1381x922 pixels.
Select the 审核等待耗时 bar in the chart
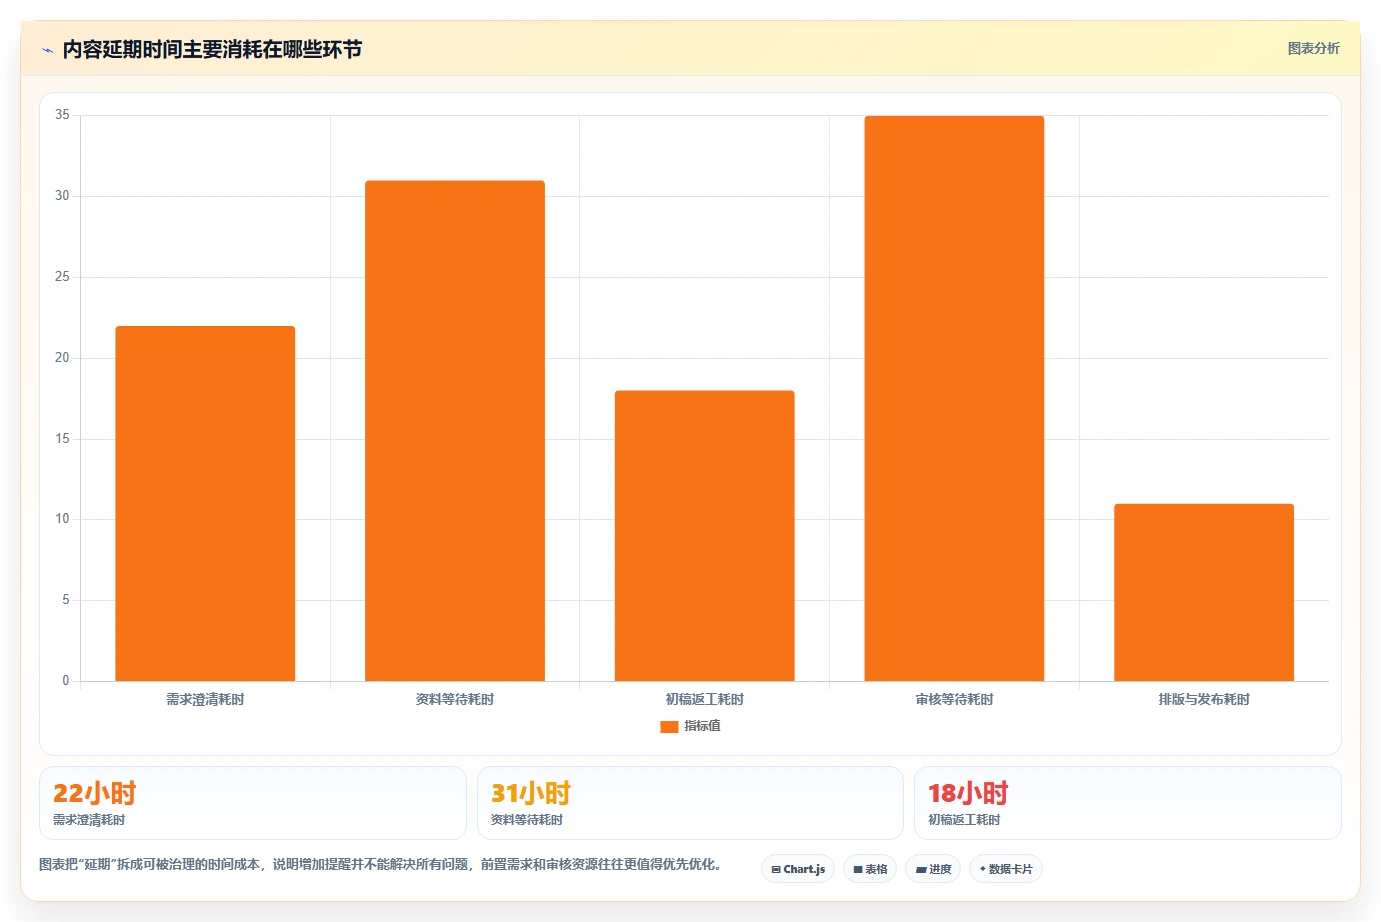pyautogui.click(x=954, y=399)
